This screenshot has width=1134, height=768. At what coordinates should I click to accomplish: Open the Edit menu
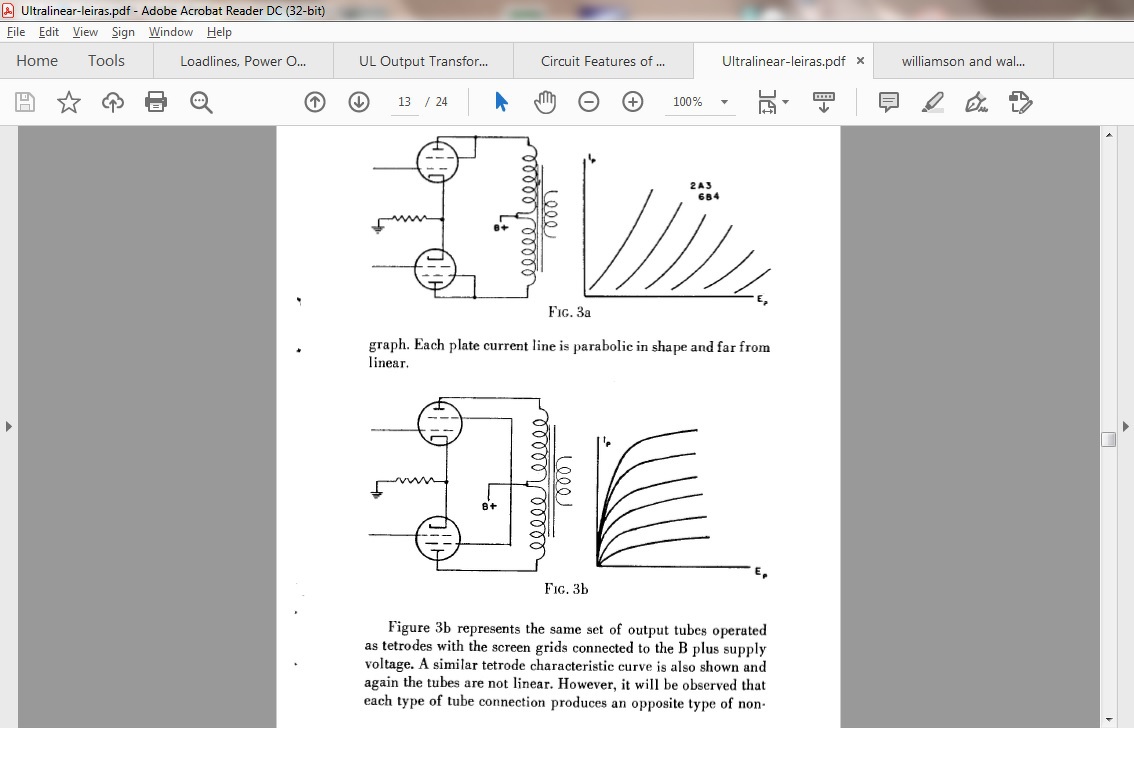click(48, 32)
